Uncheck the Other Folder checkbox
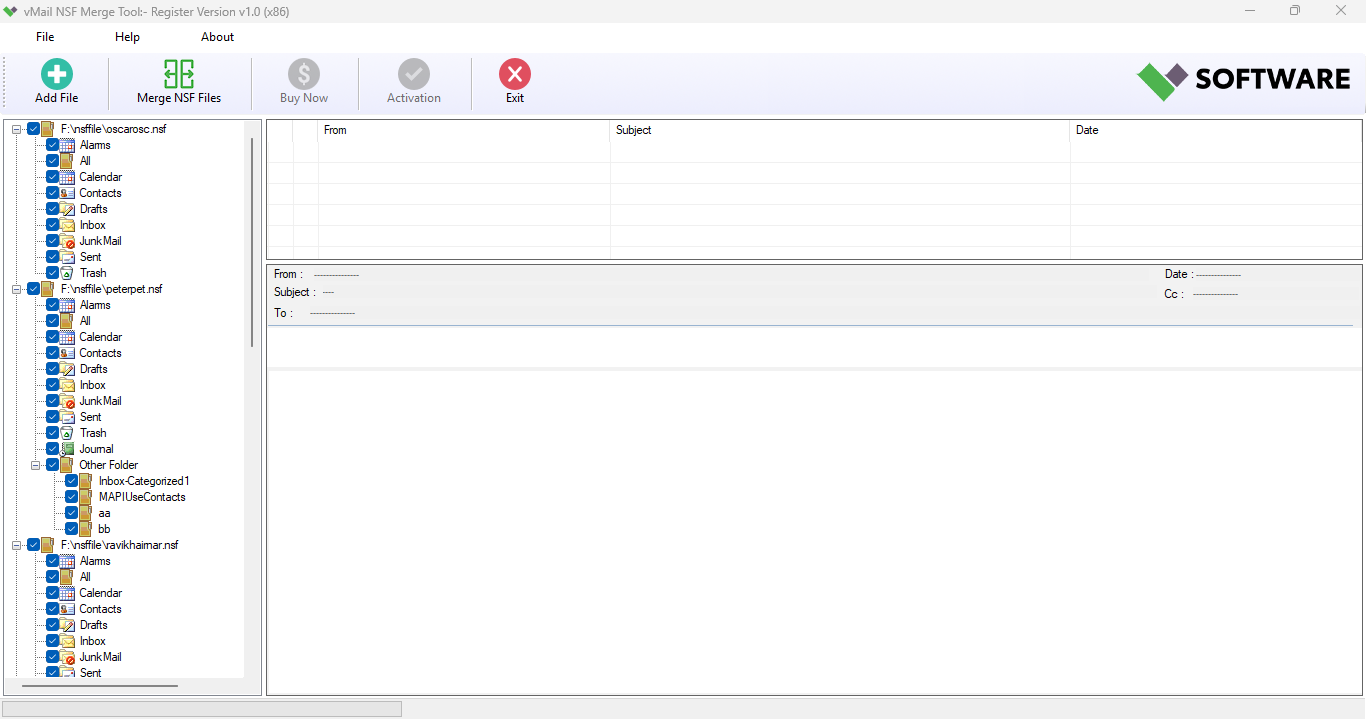 point(52,465)
